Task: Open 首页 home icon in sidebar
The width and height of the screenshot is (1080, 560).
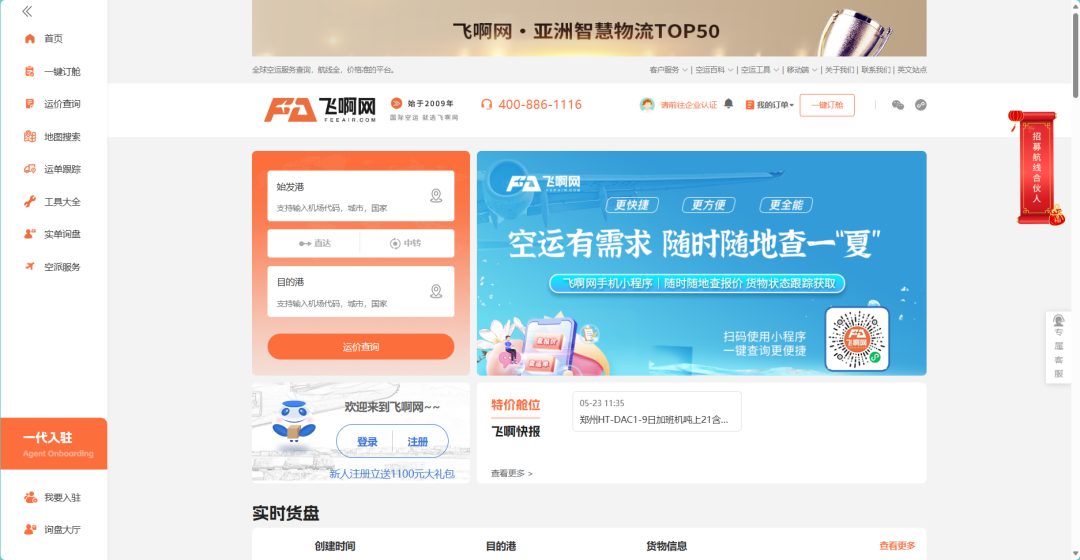Action: tap(30, 39)
